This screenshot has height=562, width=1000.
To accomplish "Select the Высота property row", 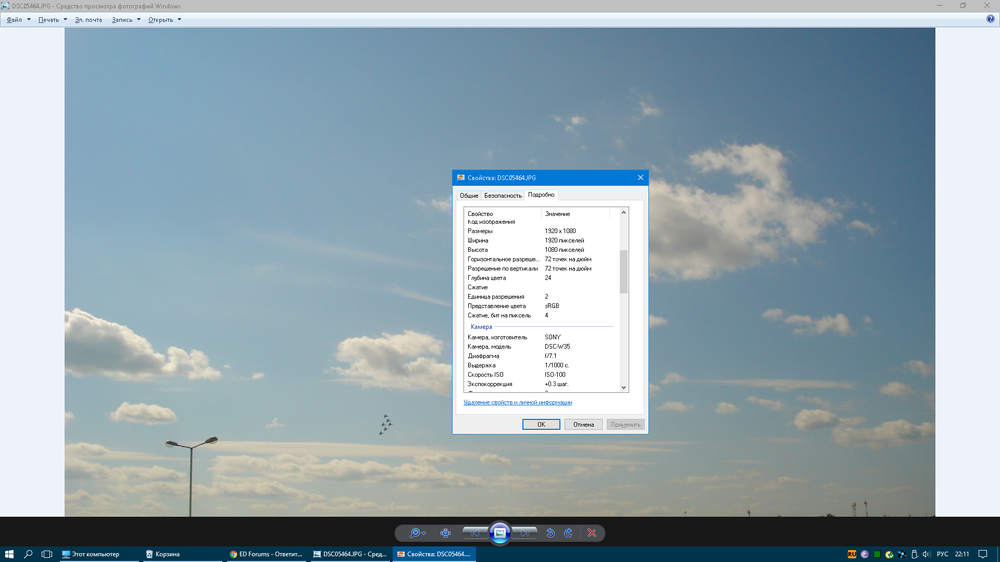I will point(541,250).
